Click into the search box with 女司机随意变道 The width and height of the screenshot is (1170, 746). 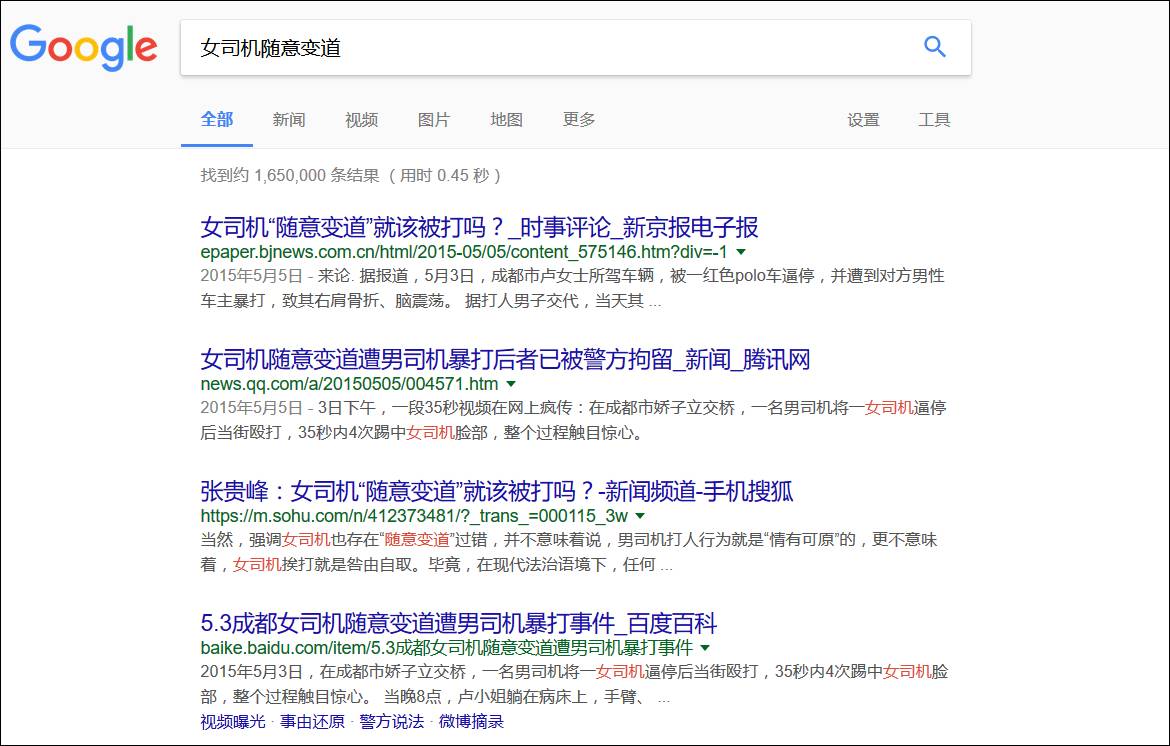coord(575,48)
